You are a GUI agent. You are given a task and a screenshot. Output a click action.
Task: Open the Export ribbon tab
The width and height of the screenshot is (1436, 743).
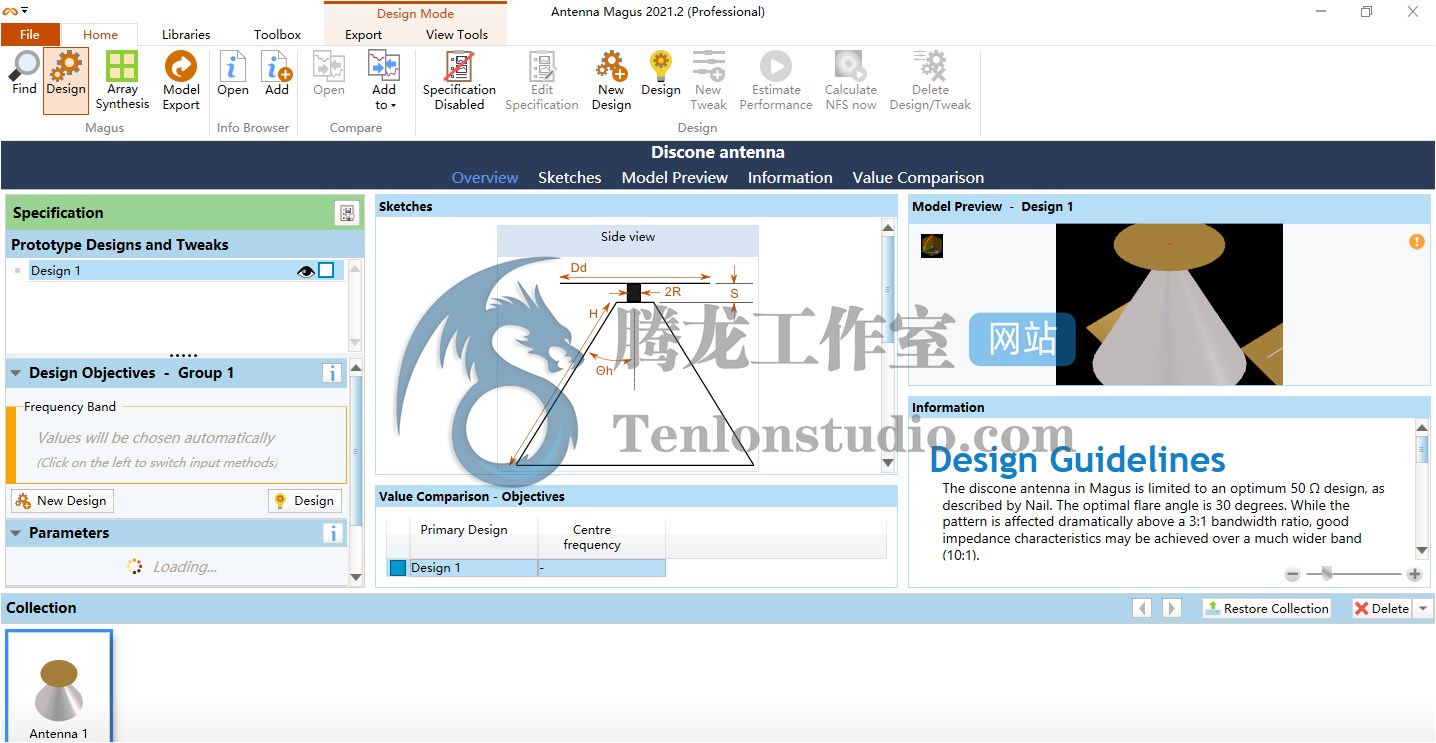coord(364,34)
